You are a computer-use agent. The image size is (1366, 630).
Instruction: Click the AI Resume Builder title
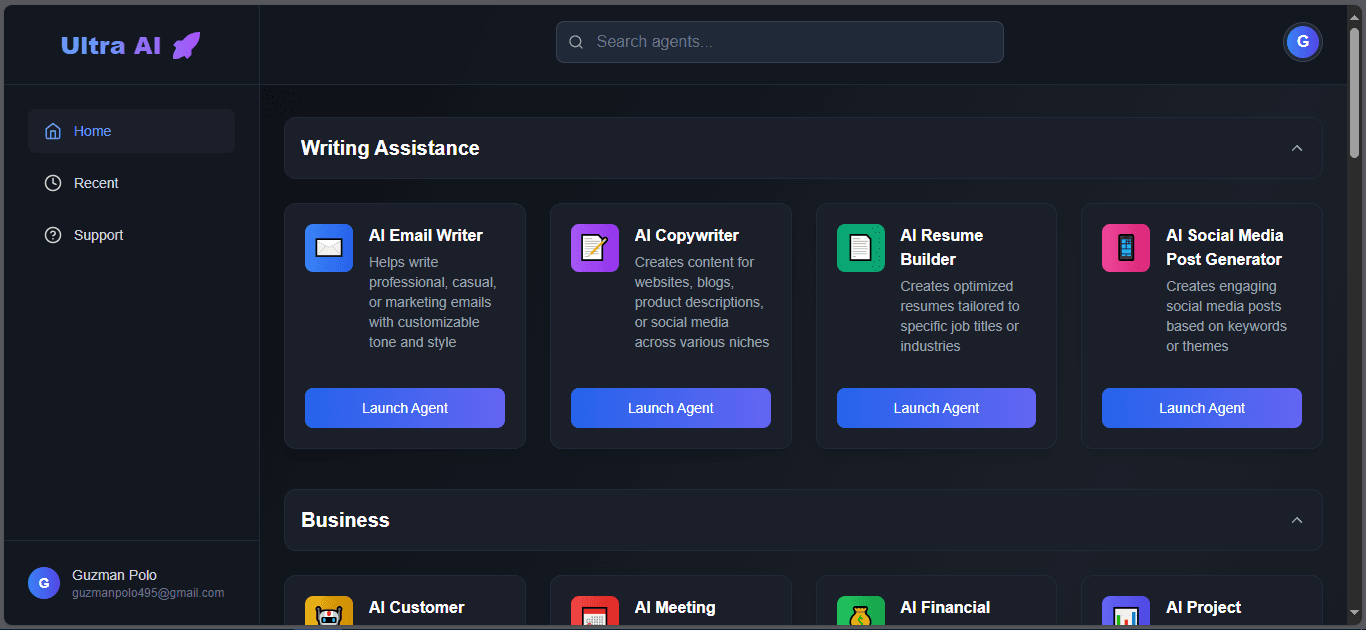pos(942,247)
